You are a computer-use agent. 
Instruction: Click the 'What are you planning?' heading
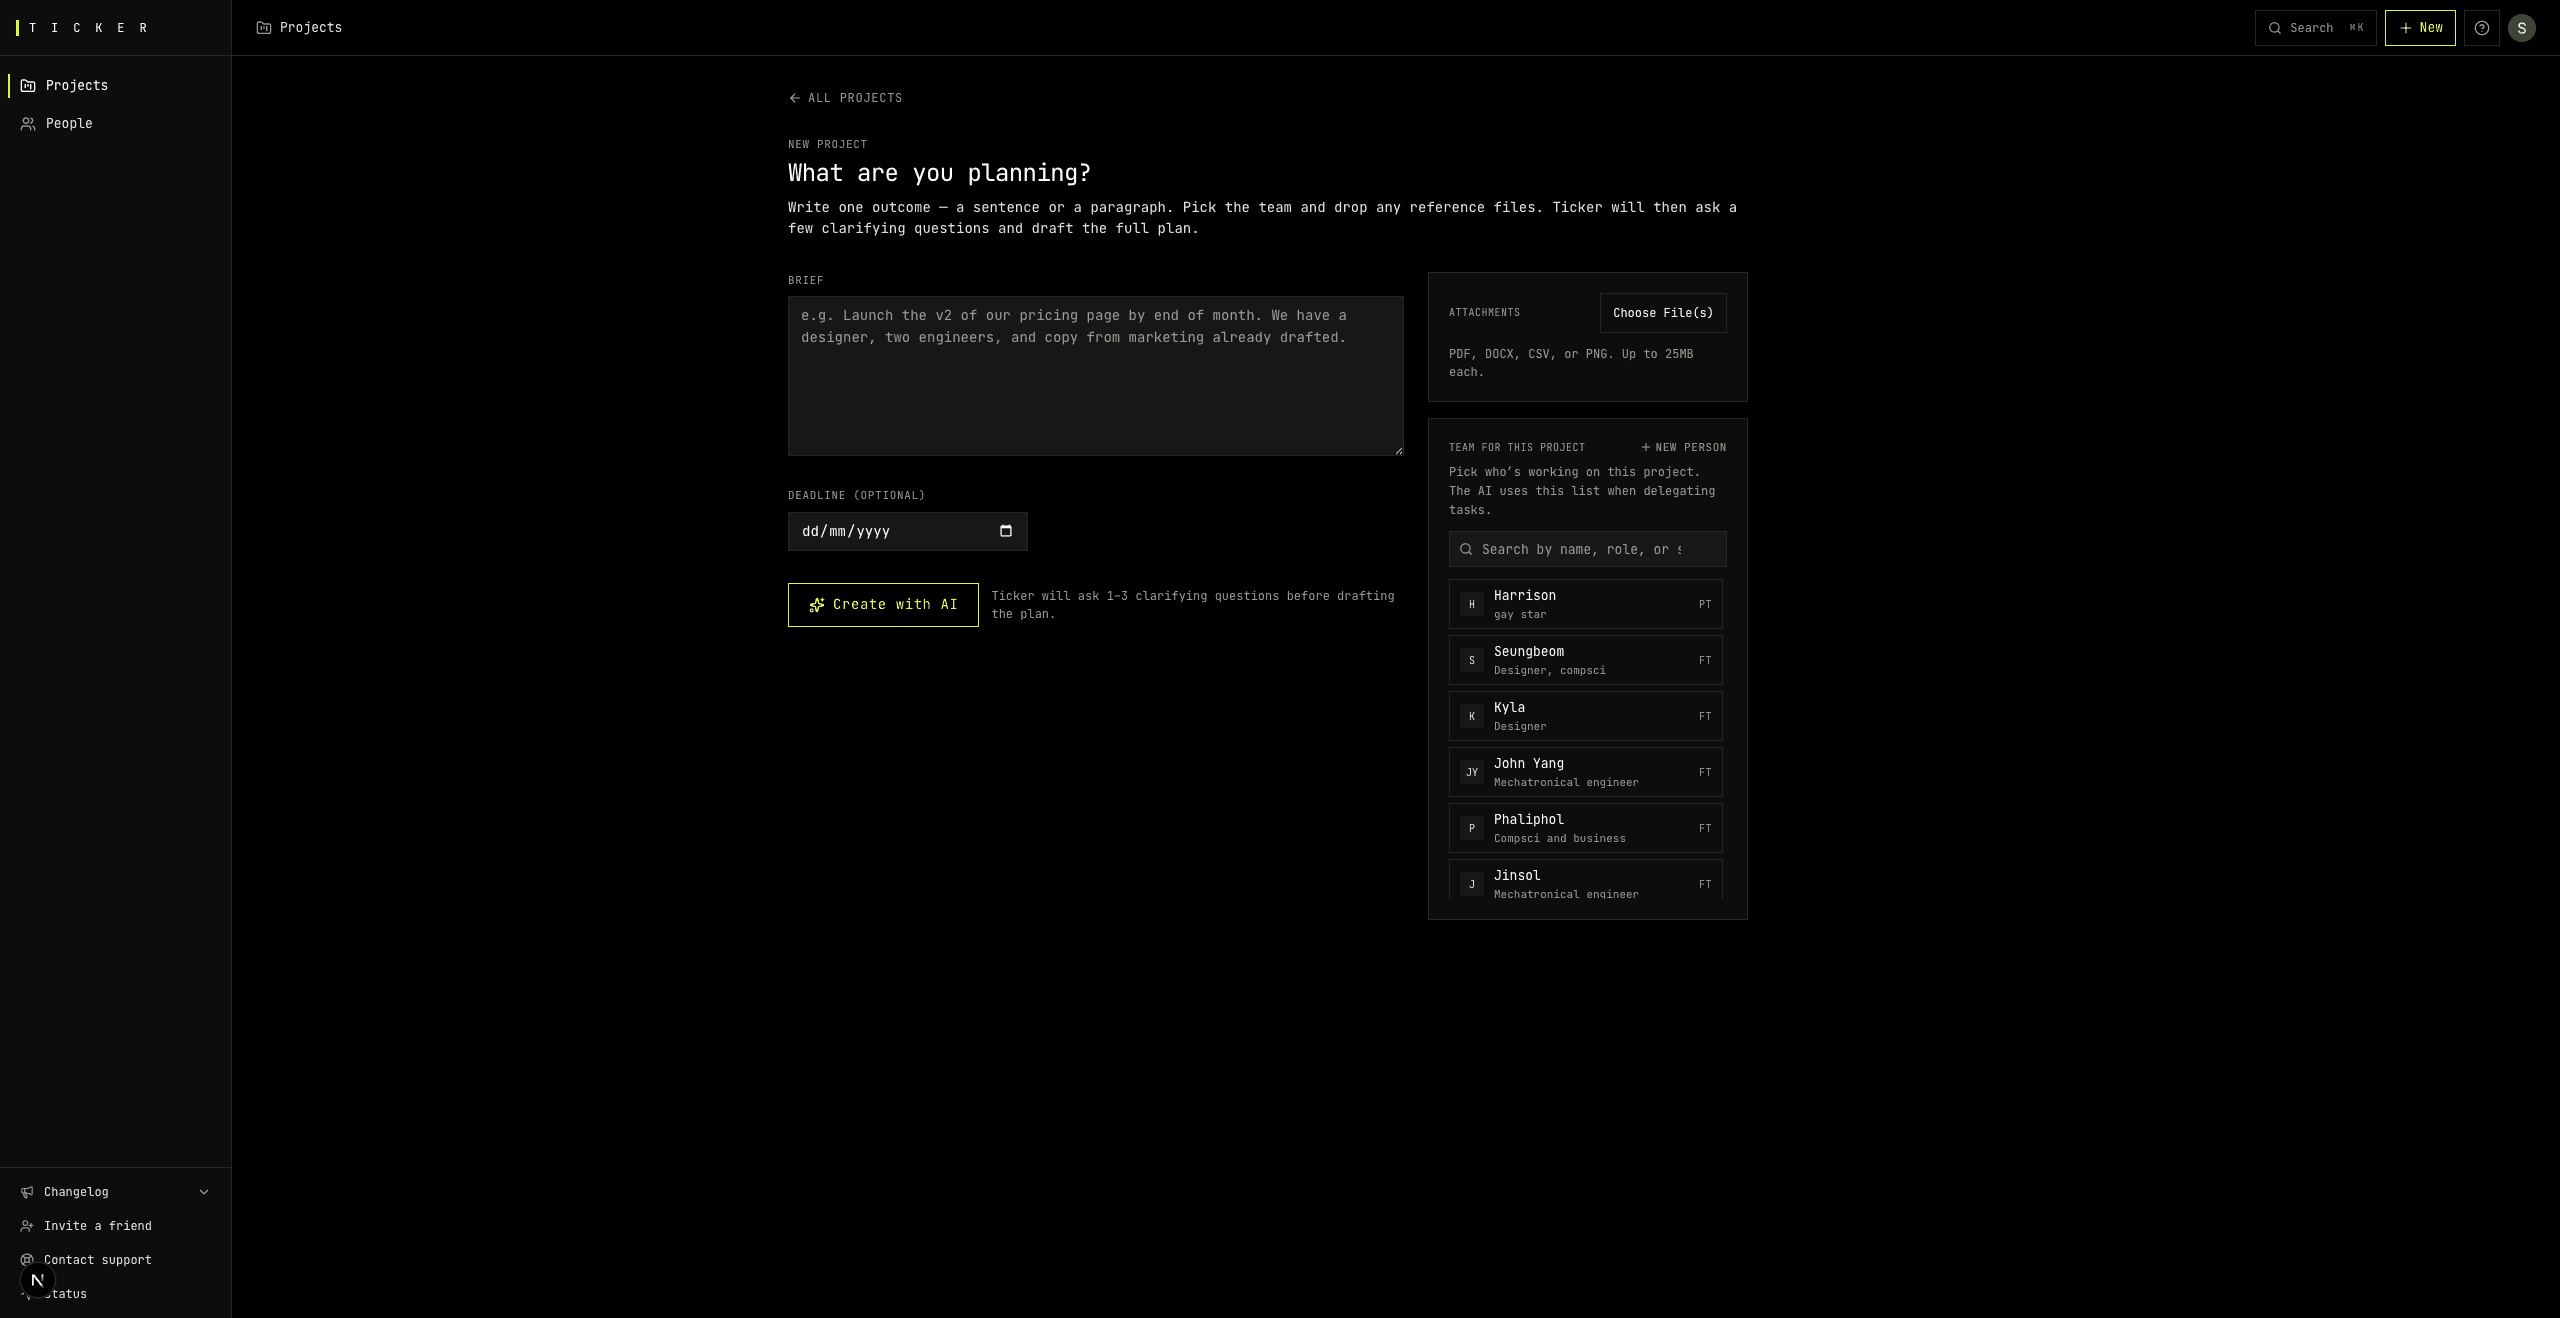pos(939,173)
